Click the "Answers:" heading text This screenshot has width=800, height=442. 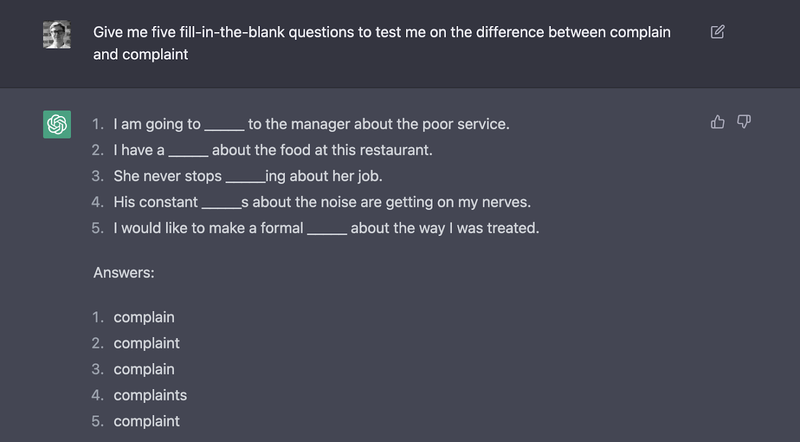click(123, 272)
